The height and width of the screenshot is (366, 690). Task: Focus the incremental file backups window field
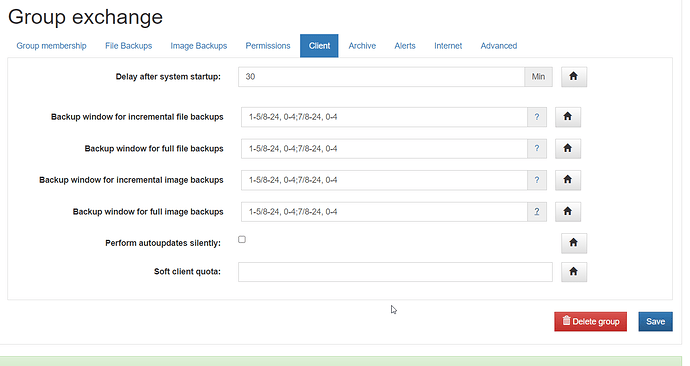[x=384, y=117]
